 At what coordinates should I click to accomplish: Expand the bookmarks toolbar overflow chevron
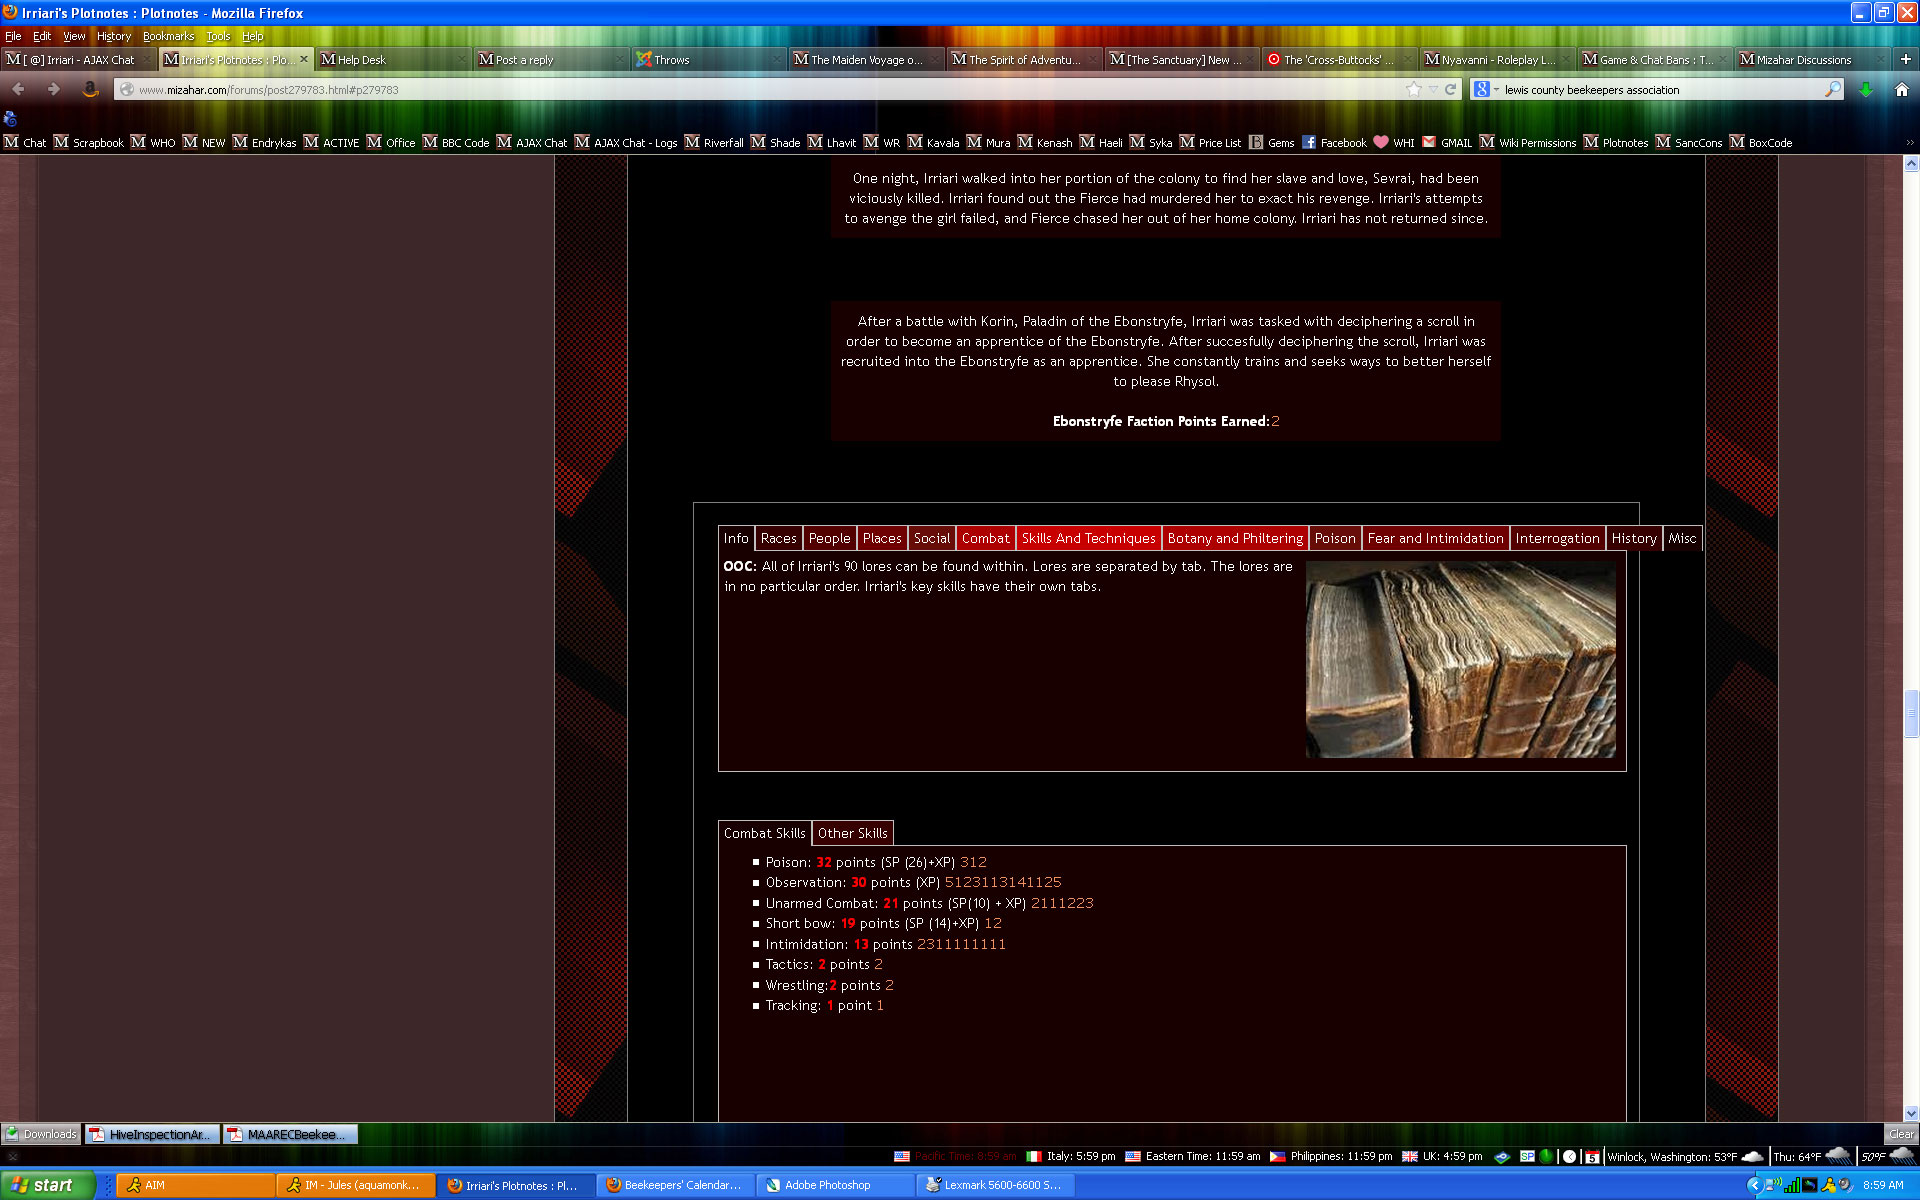click(1910, 142)
